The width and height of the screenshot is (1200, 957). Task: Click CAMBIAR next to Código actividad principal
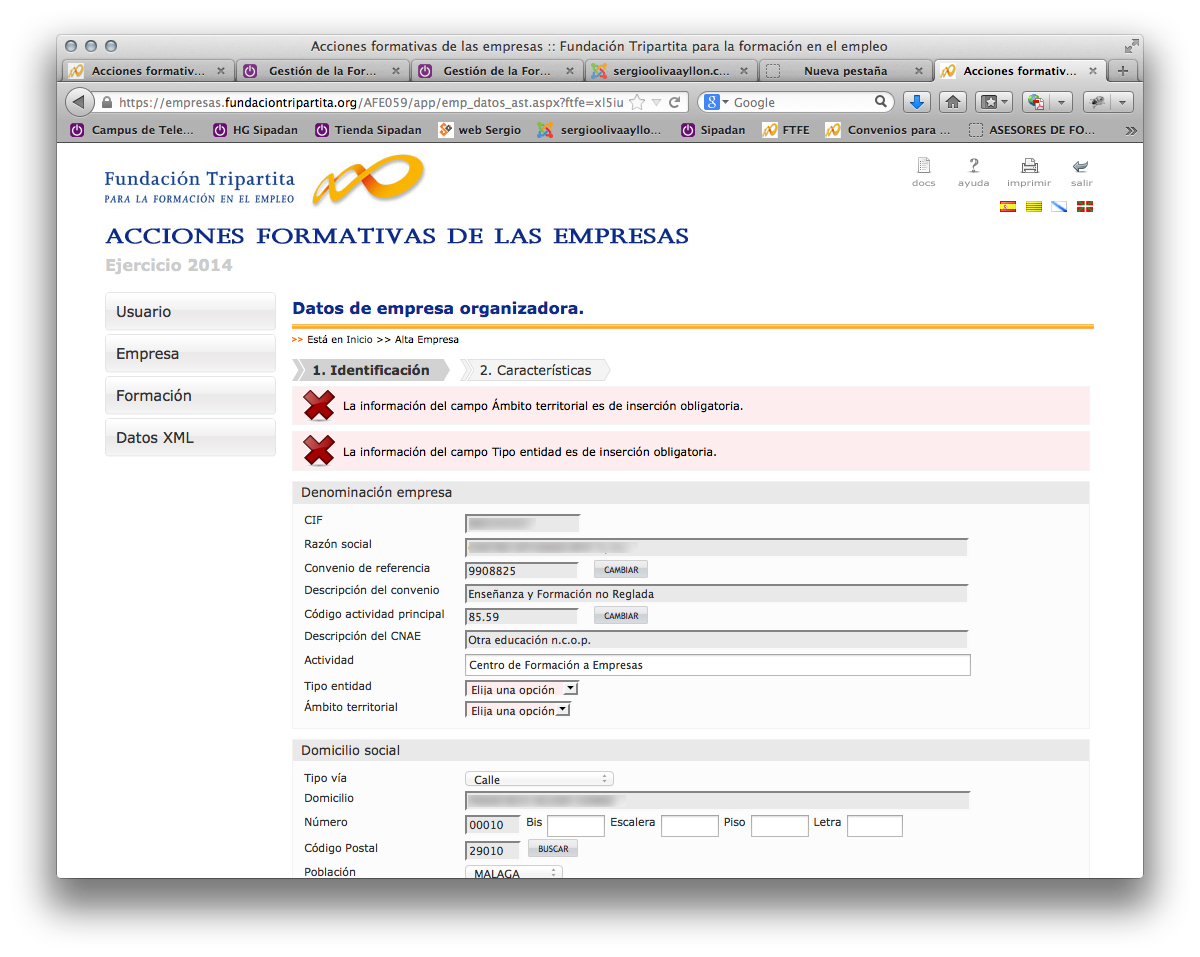point(621,616)
